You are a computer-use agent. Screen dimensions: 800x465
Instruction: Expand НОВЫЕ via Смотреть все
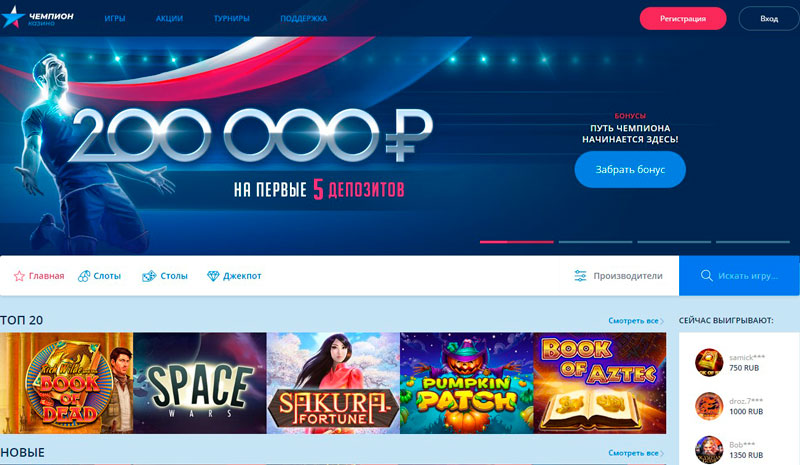(x=636, y=453)
